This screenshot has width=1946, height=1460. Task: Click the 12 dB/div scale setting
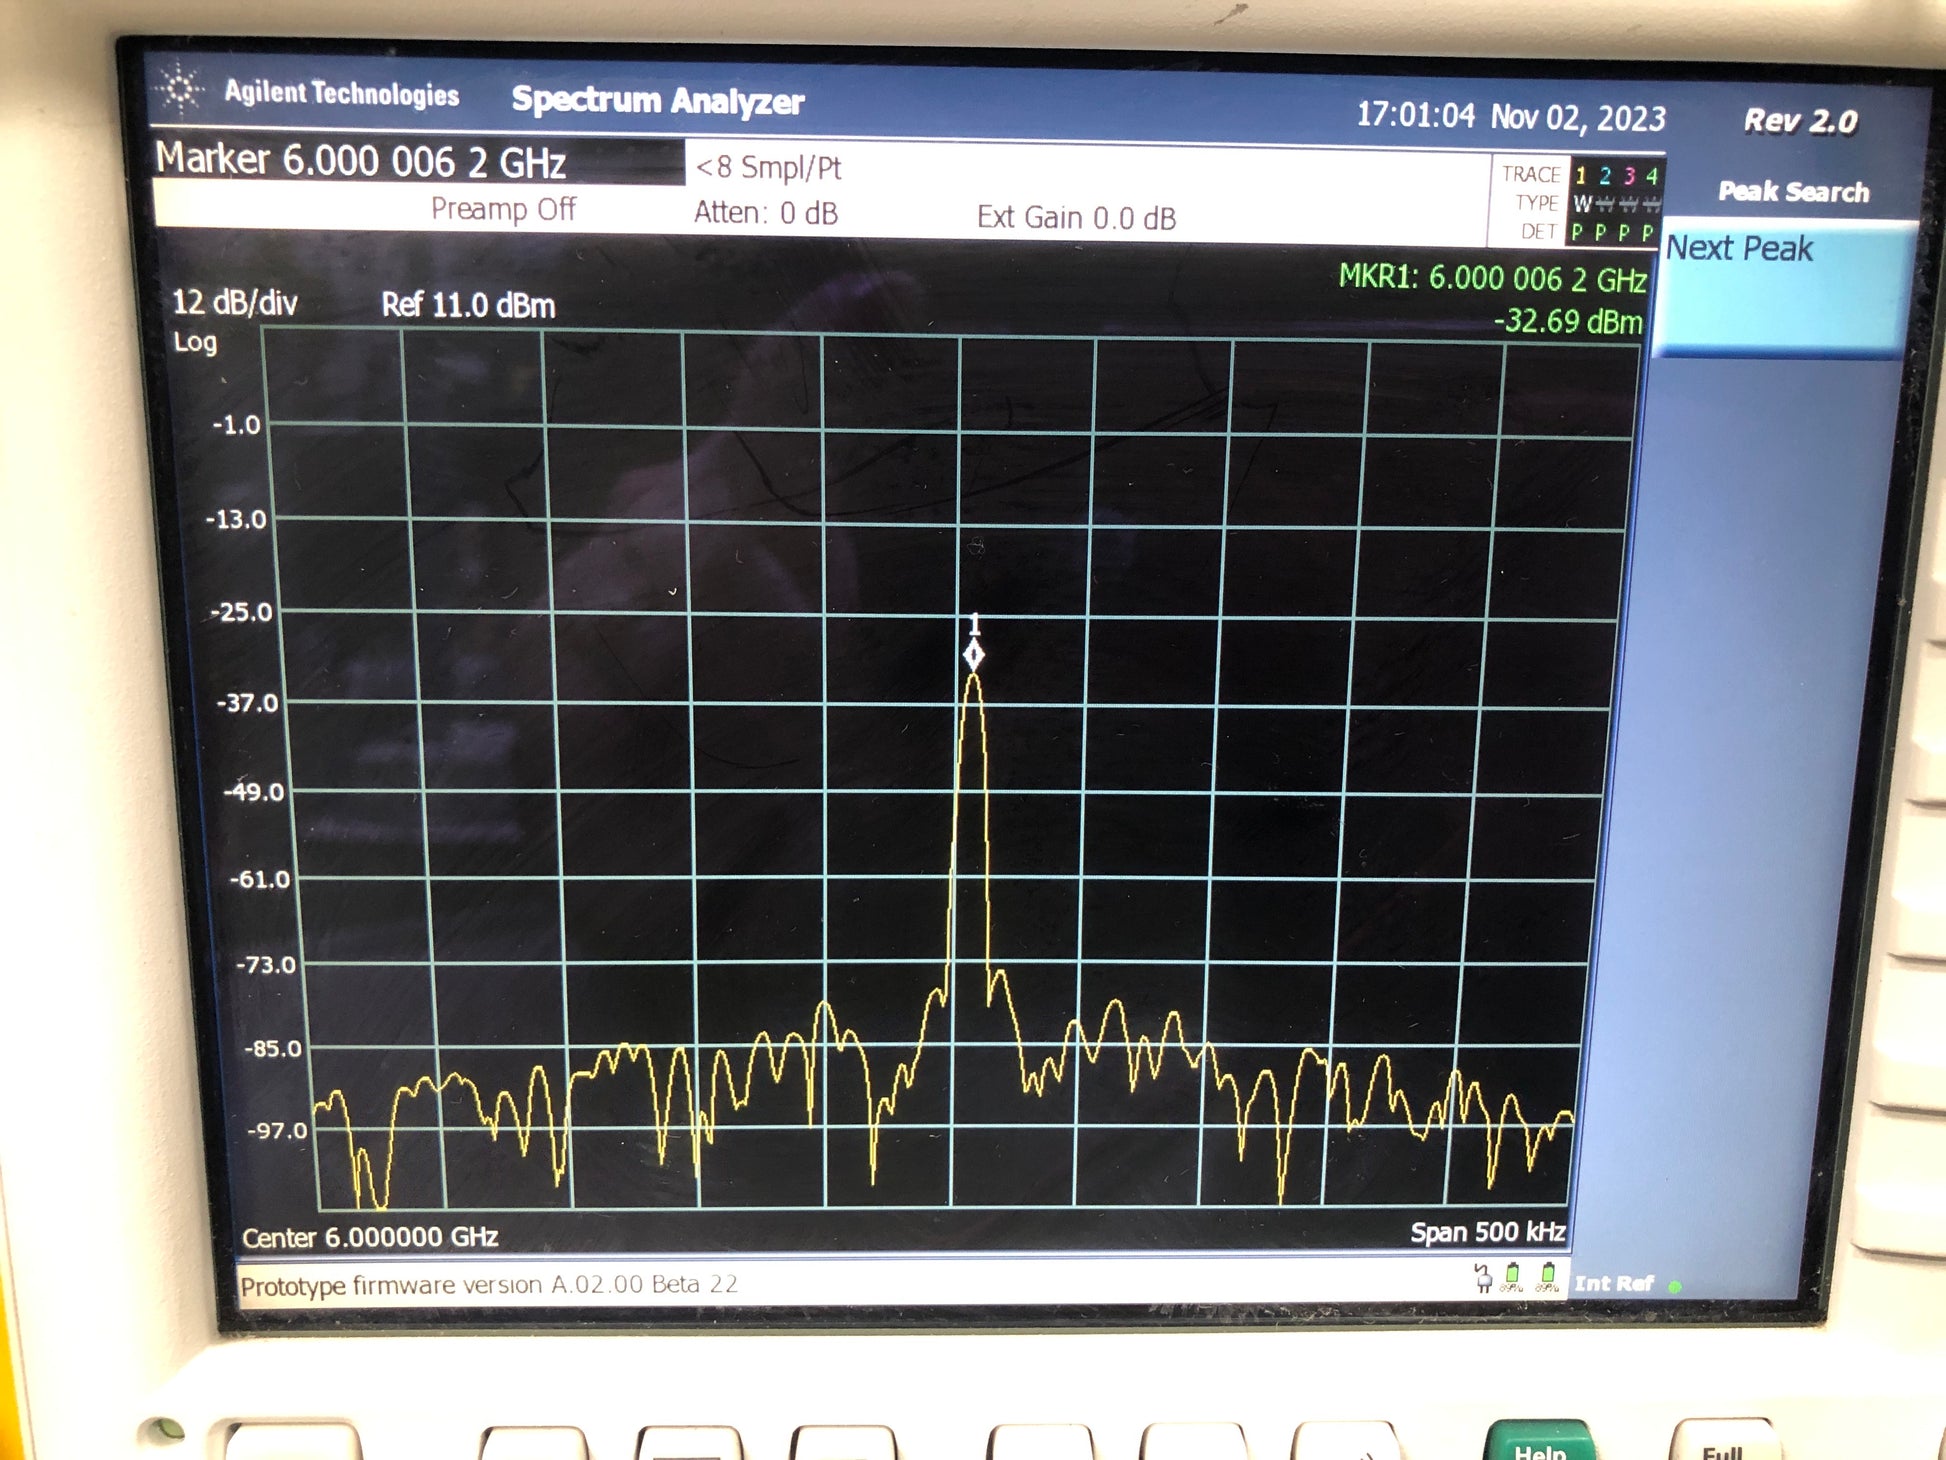(x=235, y=302)
